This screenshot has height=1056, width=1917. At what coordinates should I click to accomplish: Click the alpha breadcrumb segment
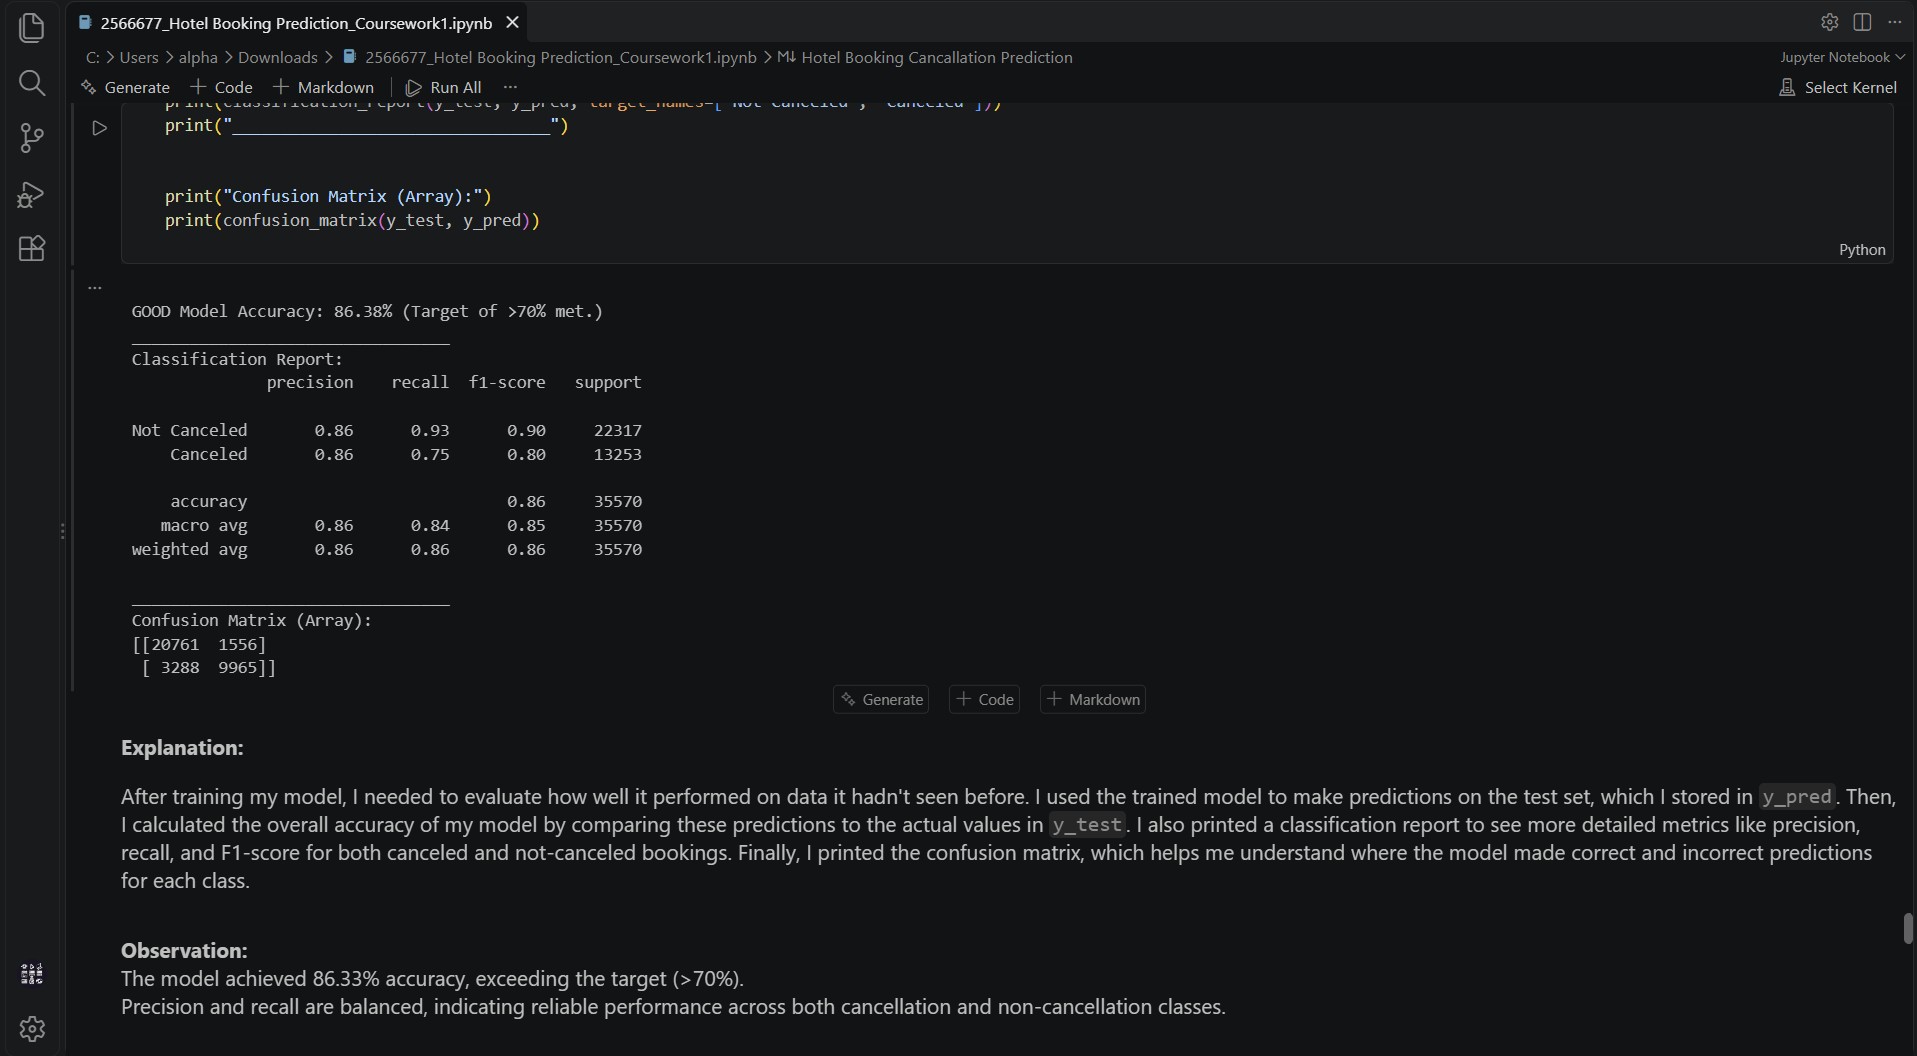pyautogui.click(x=198, y=57)
